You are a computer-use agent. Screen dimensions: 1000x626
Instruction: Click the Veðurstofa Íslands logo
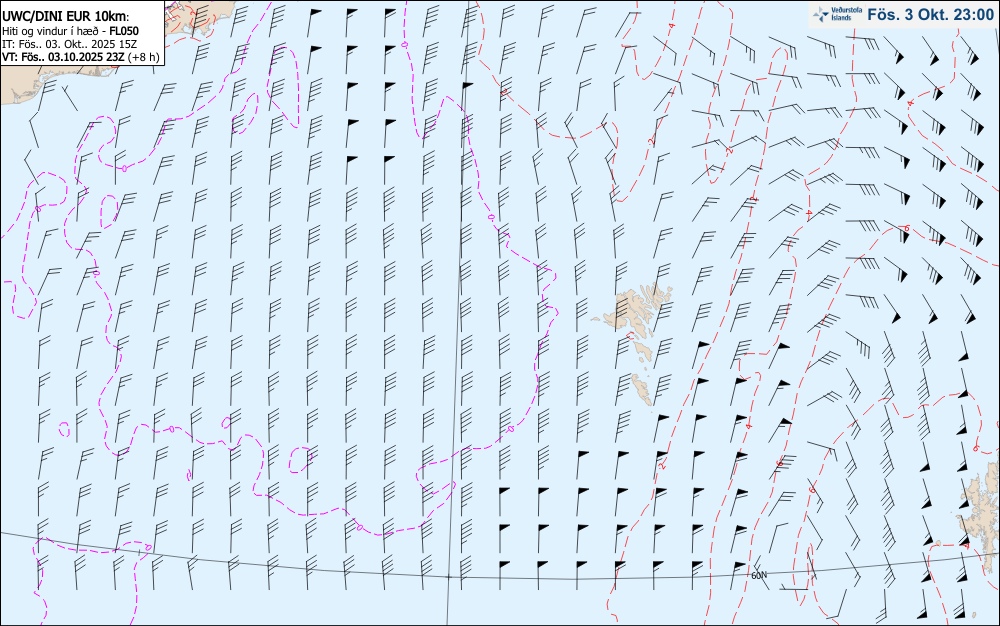pyautogui.click(x=837, y=15)
